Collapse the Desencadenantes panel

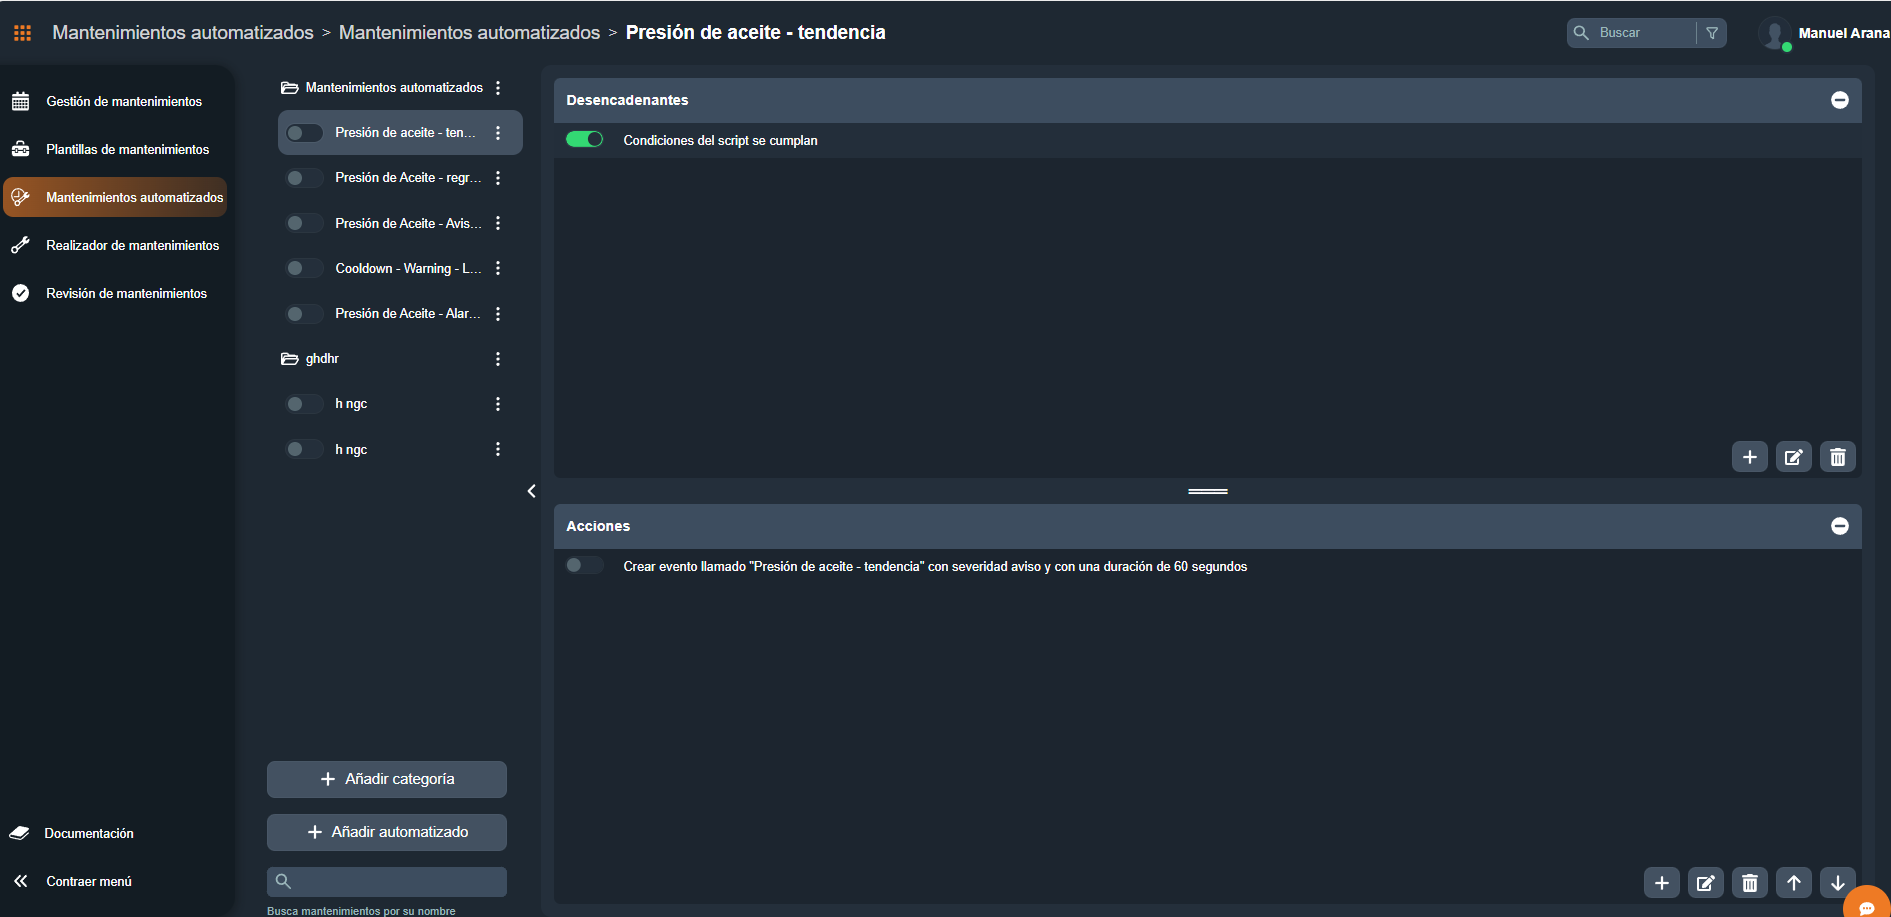(1839, 100)
